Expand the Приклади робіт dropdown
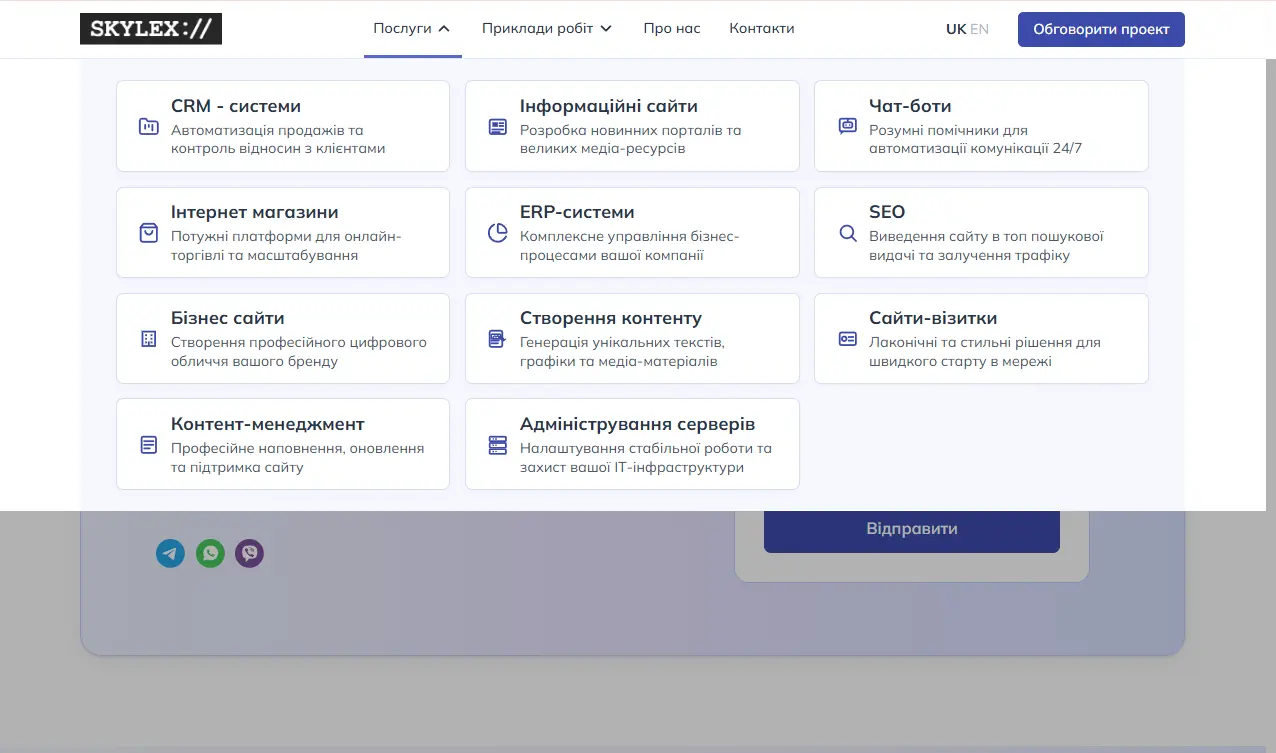Viewport: 1276px width, 753px height. pos(546,28)
